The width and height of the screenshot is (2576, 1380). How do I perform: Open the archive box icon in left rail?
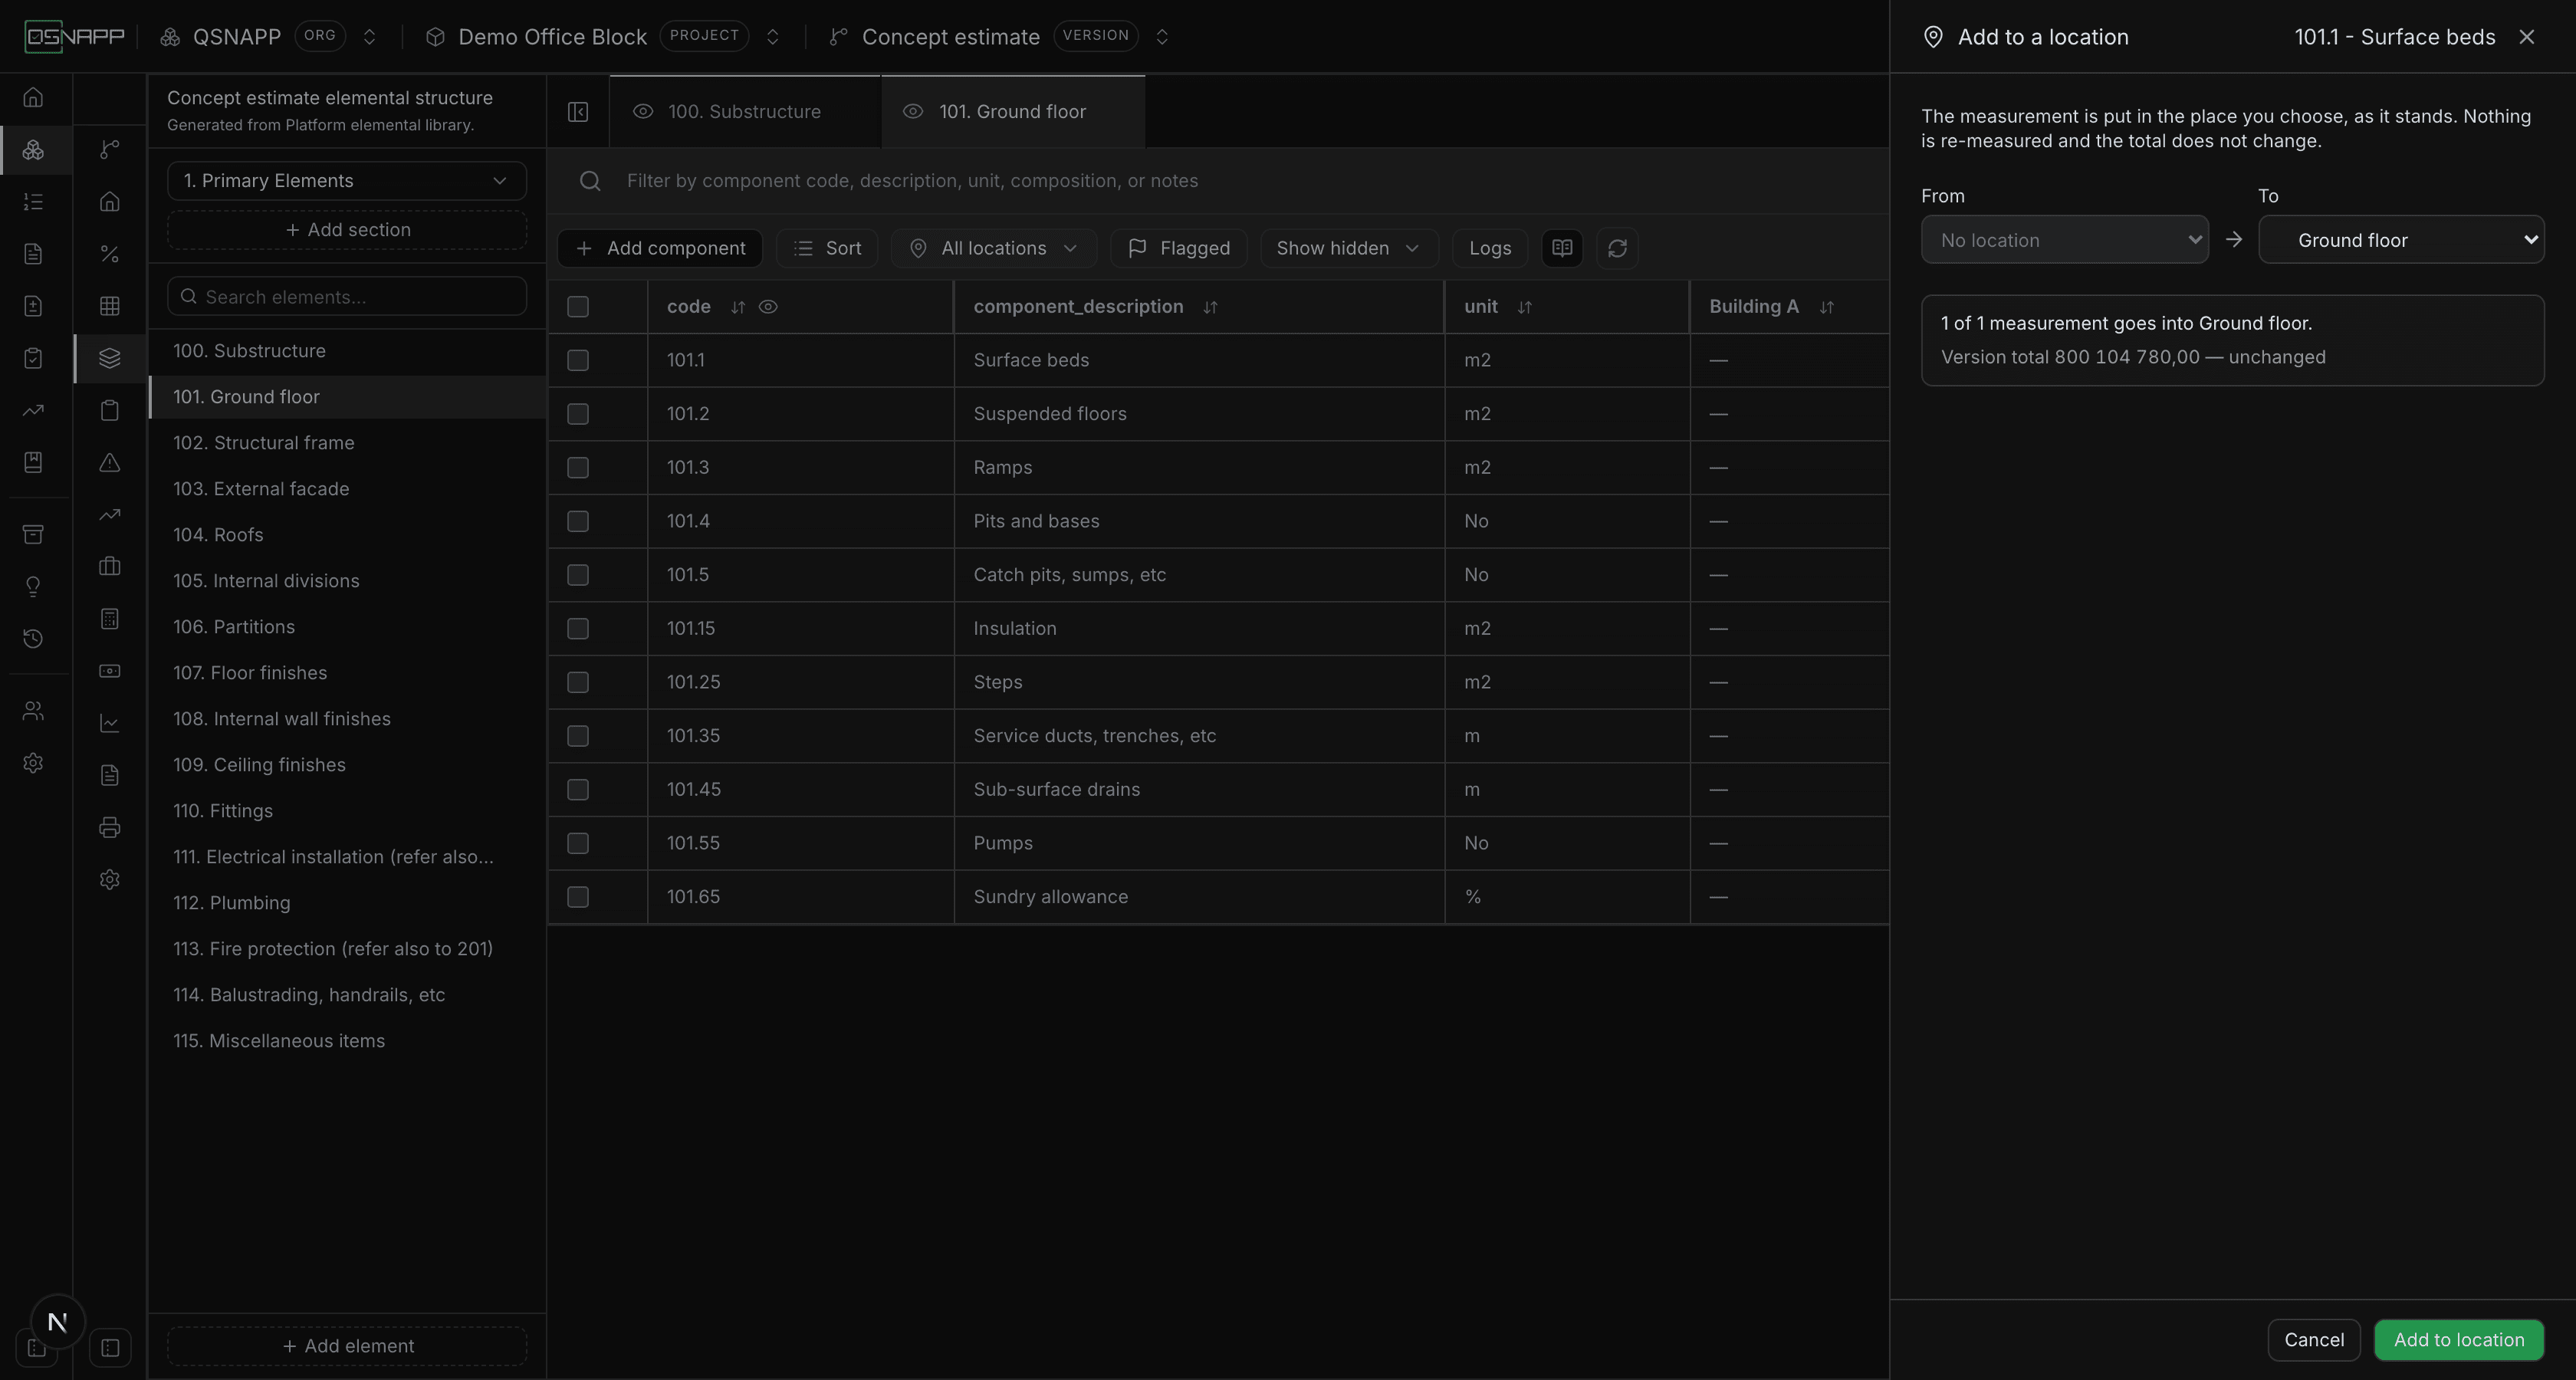(33, 534)
